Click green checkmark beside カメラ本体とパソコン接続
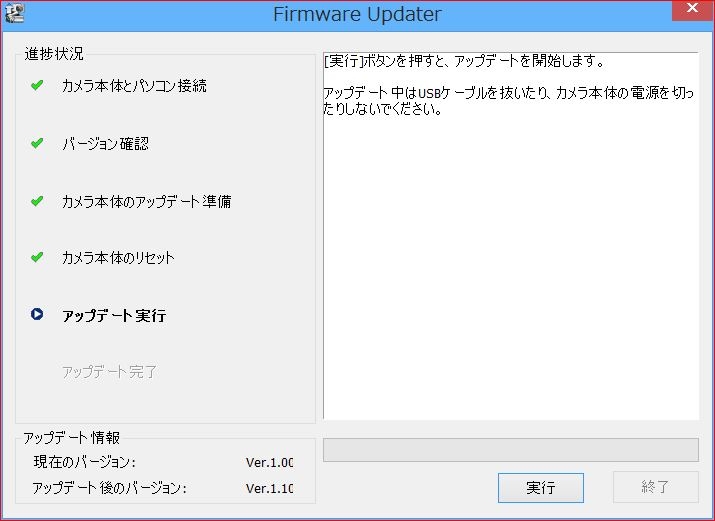The image size is (715, 521). (x=37, y=86)
